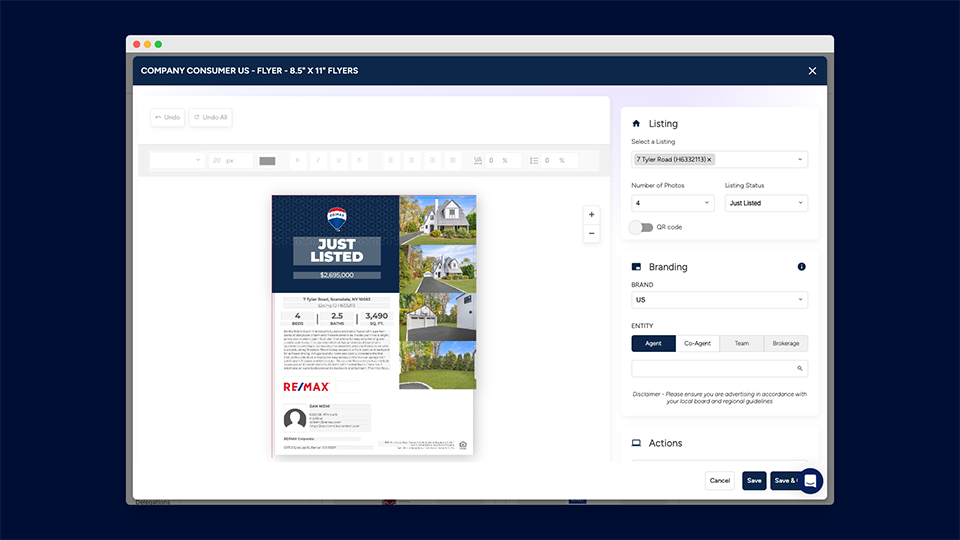Click the Undo All button
960x540 pixels.
(x=211, y=117)
